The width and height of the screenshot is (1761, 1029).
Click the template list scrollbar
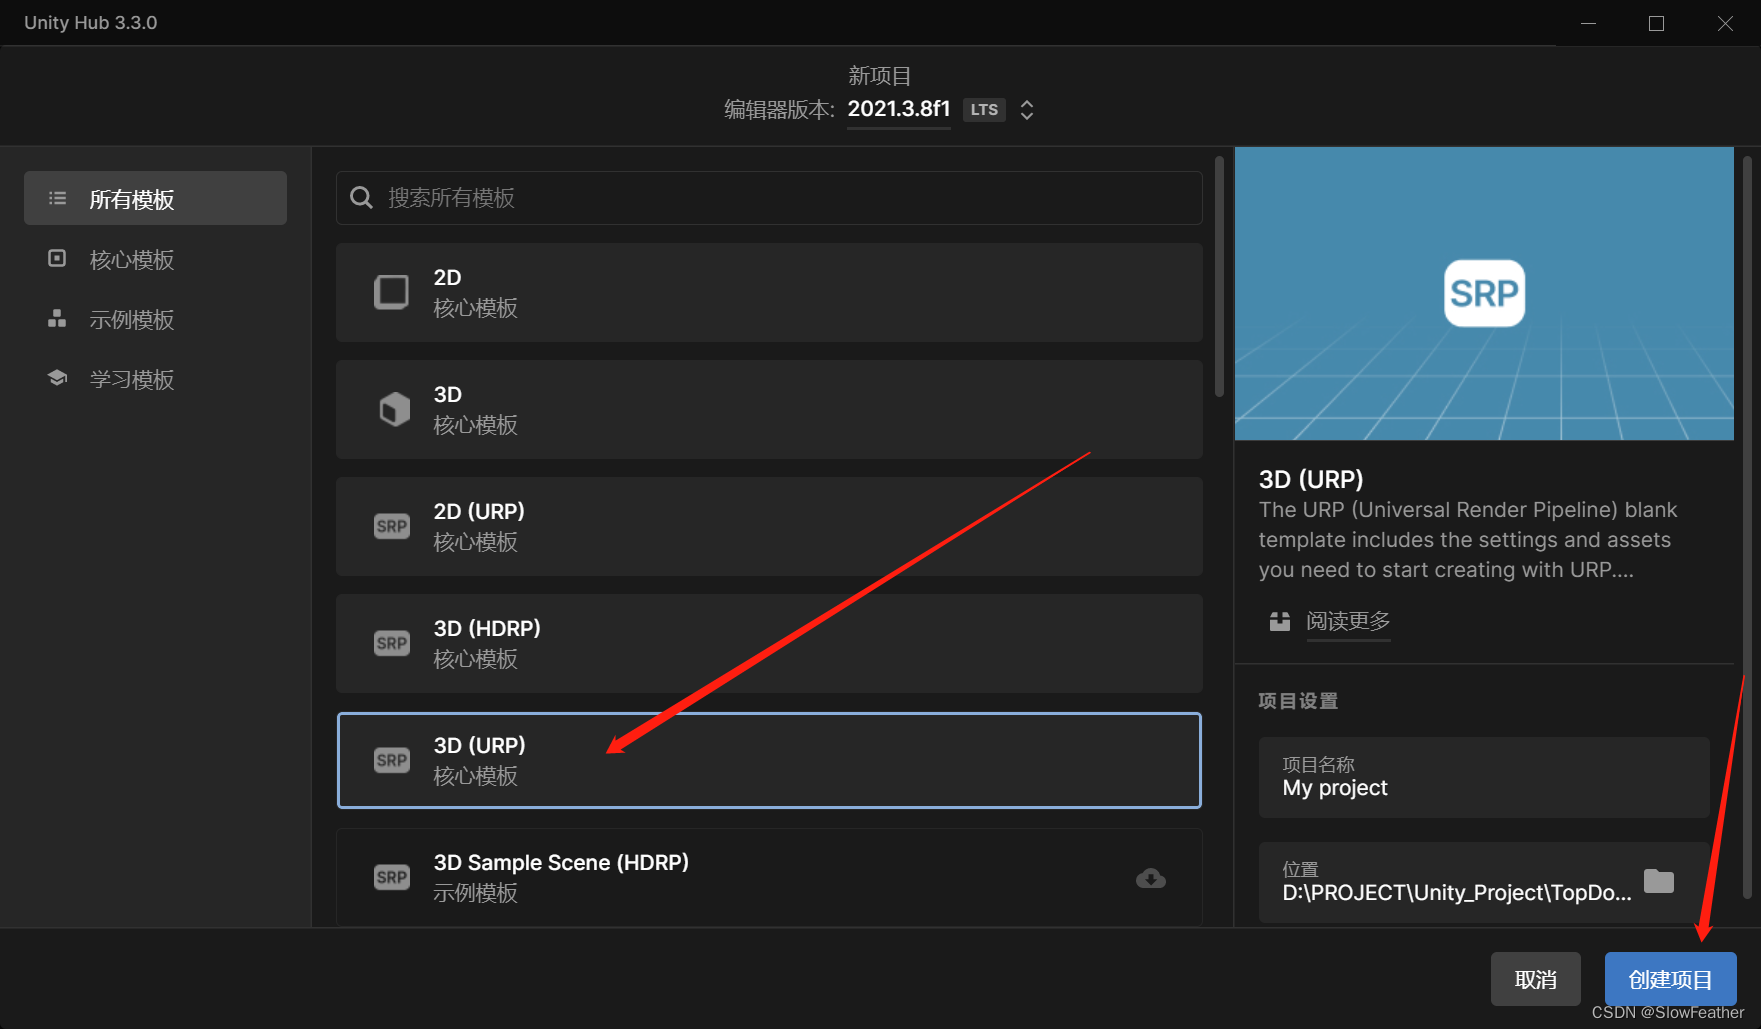[x=1219, y=276]
